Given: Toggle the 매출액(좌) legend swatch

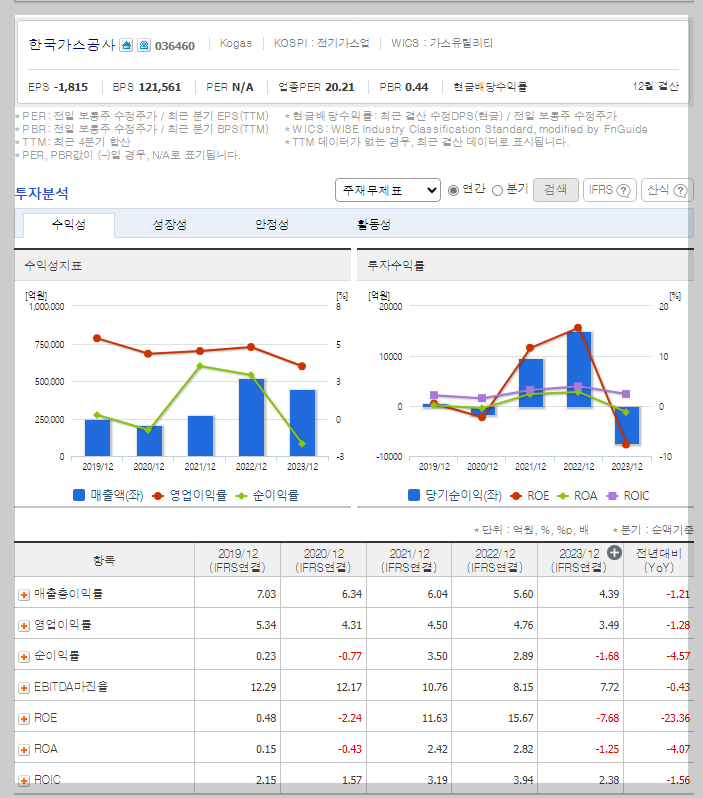Looking at the screenshot, I should [79, 495].
